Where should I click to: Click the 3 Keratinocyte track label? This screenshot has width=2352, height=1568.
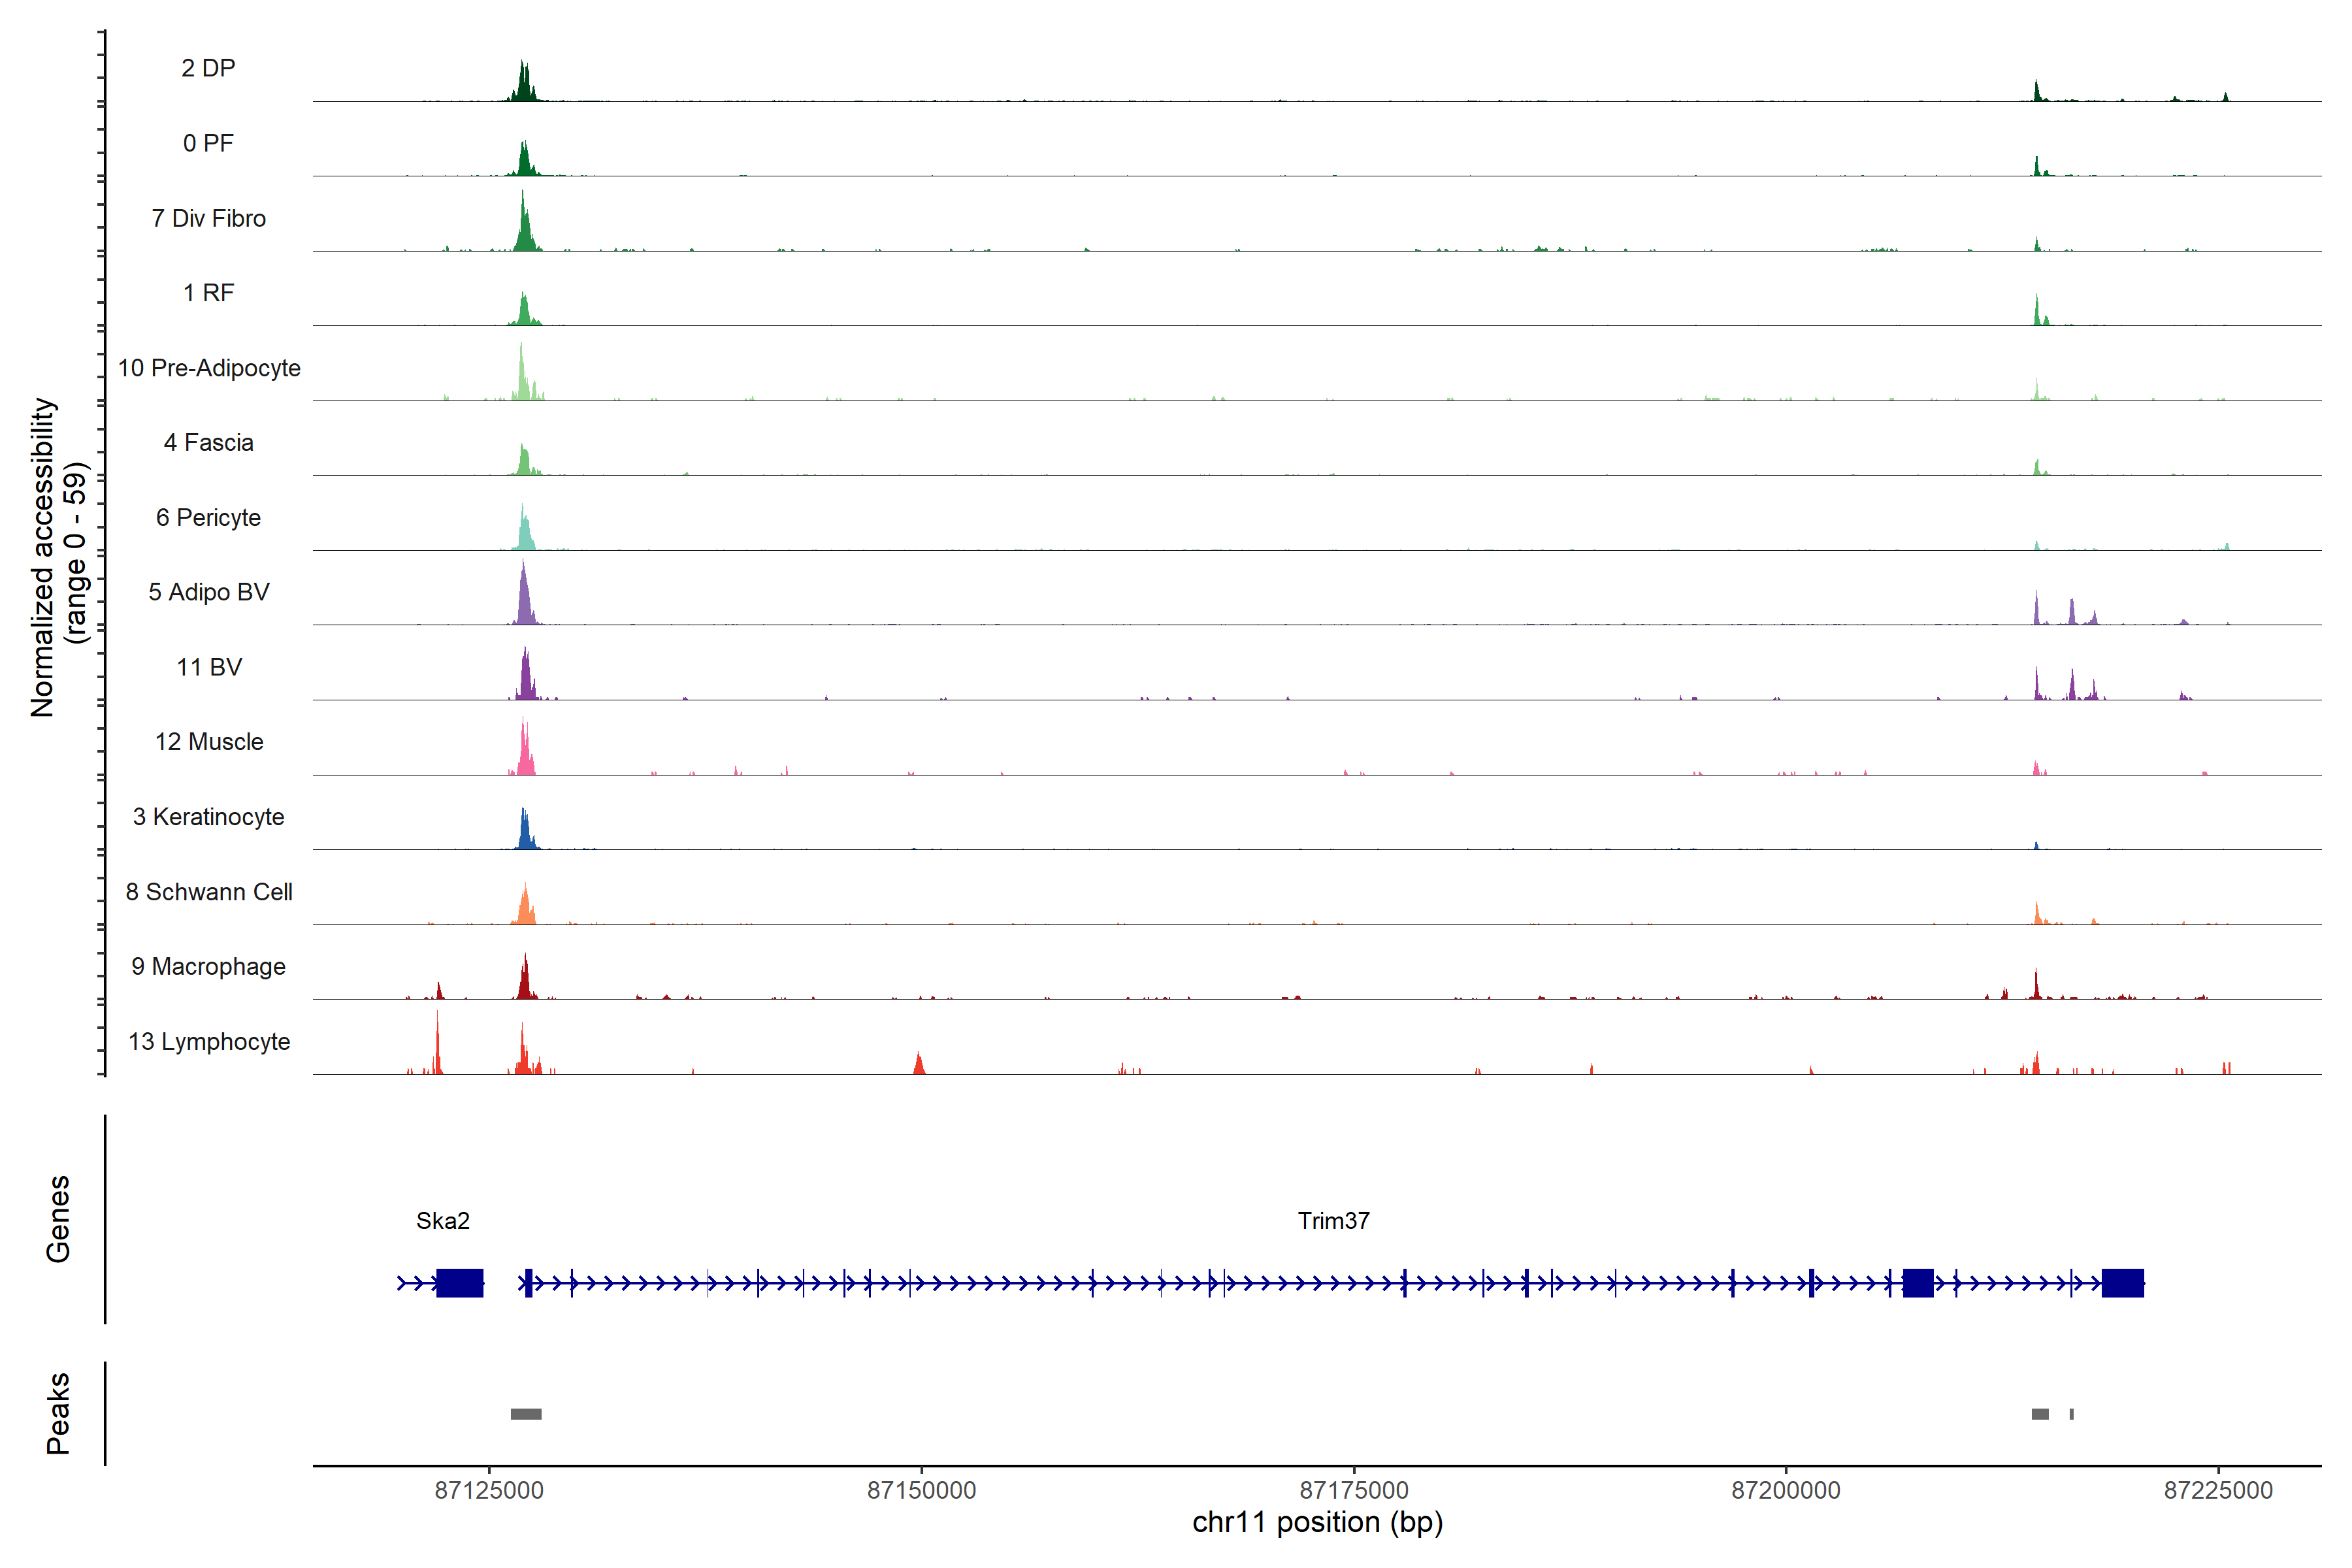(208, 817)
